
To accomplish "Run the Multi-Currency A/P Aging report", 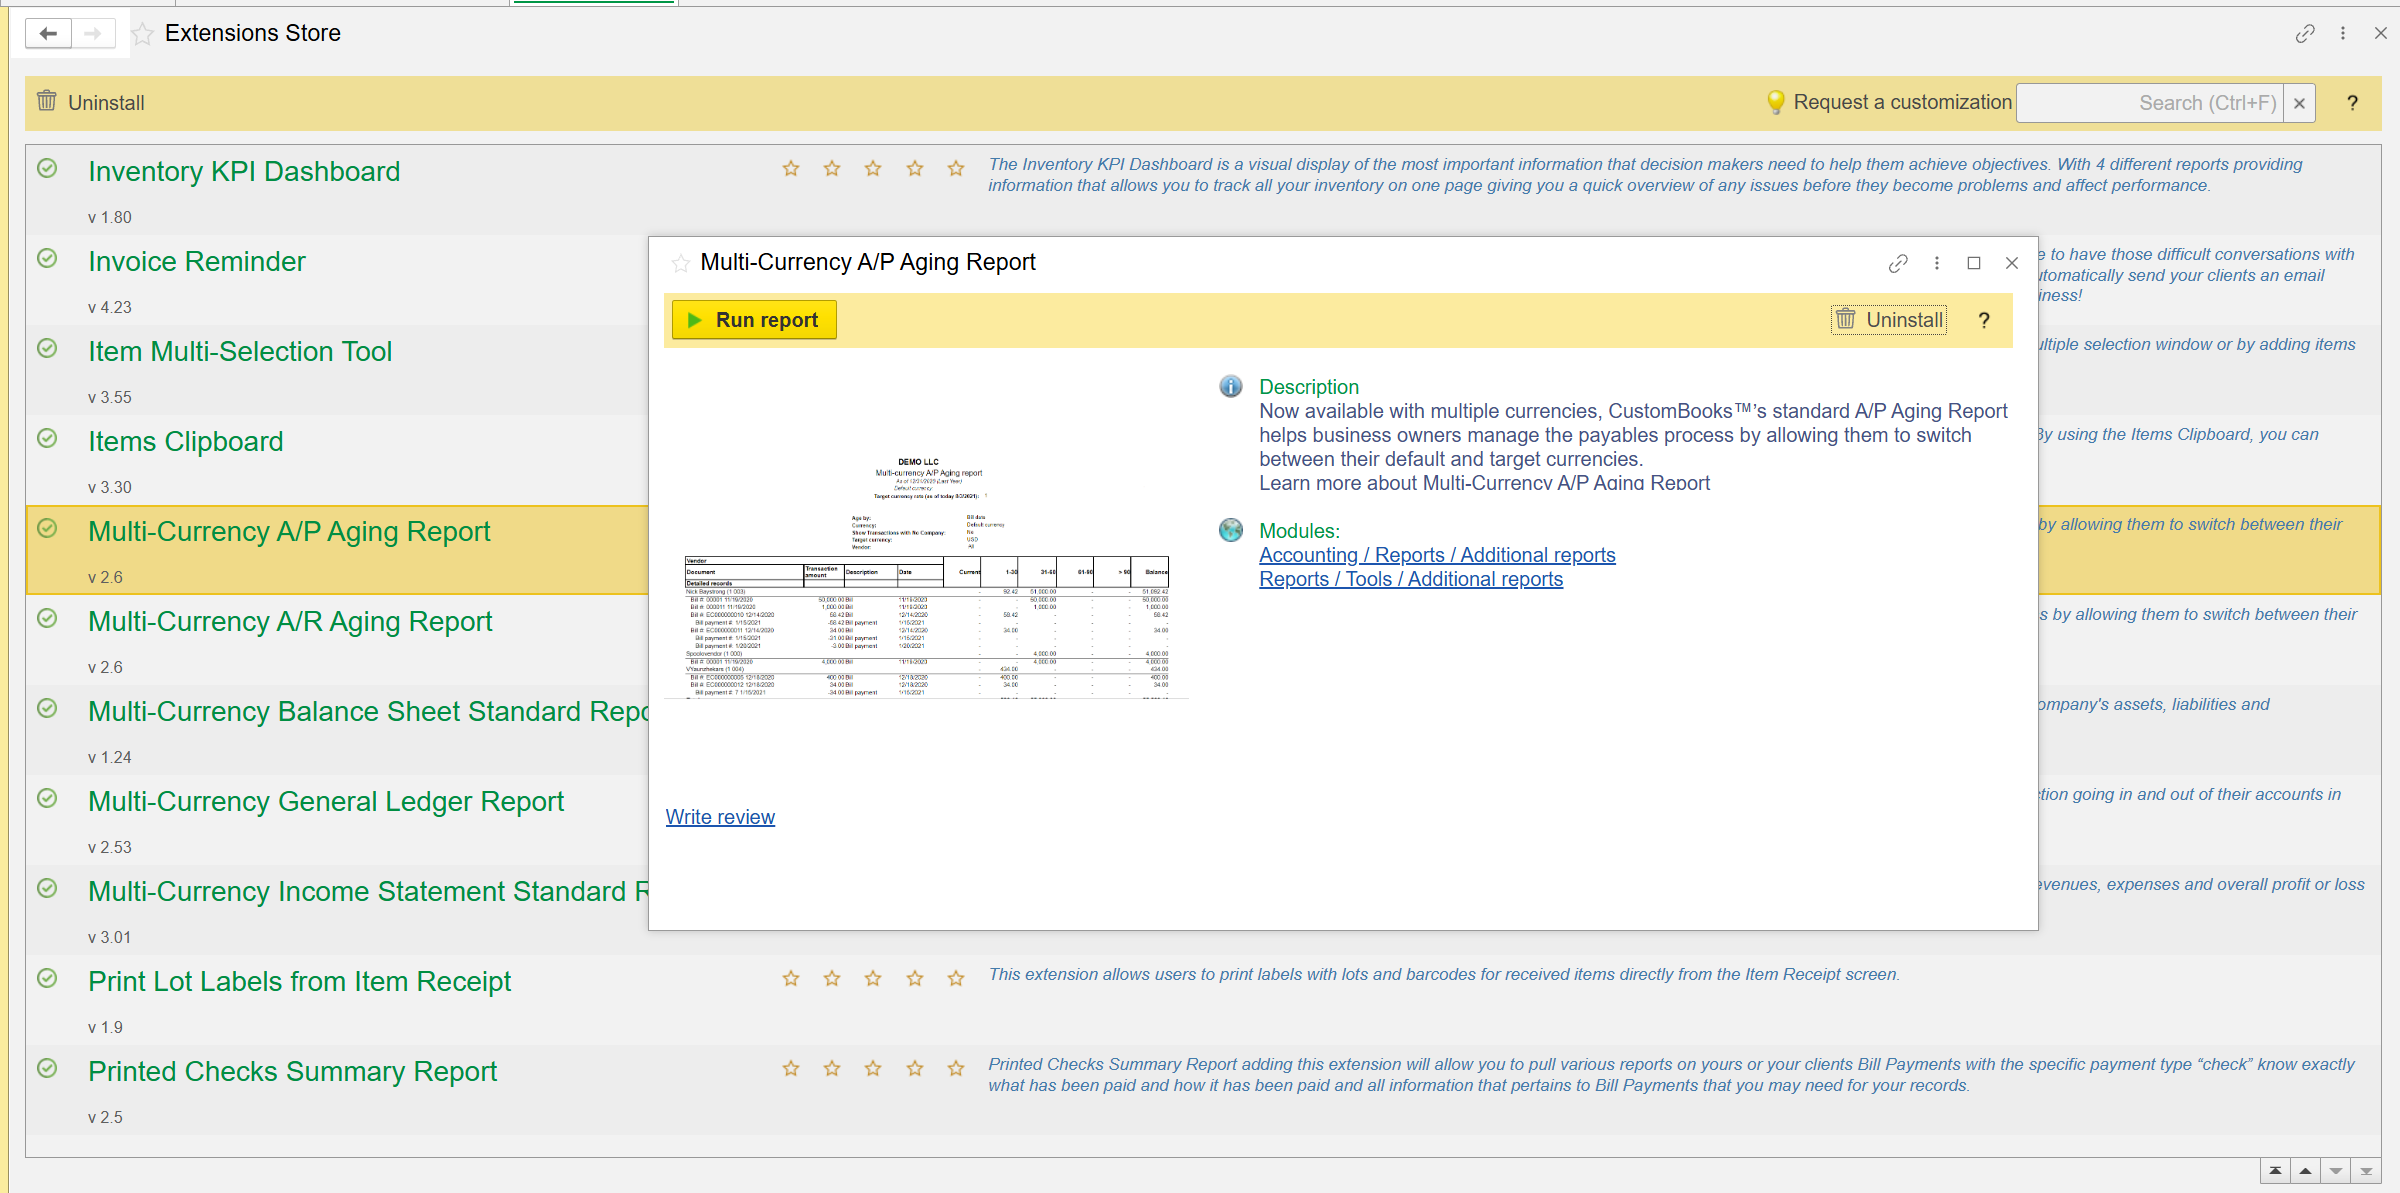I will point(754,320).
